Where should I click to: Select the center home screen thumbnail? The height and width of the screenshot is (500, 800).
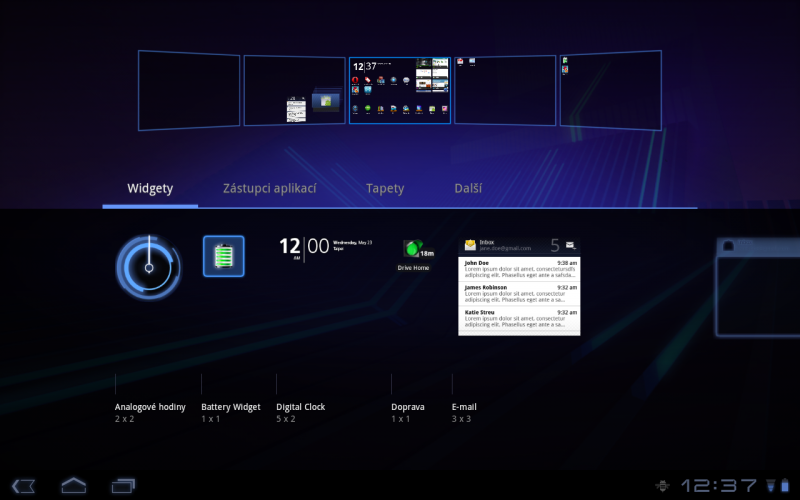[399, 89]
